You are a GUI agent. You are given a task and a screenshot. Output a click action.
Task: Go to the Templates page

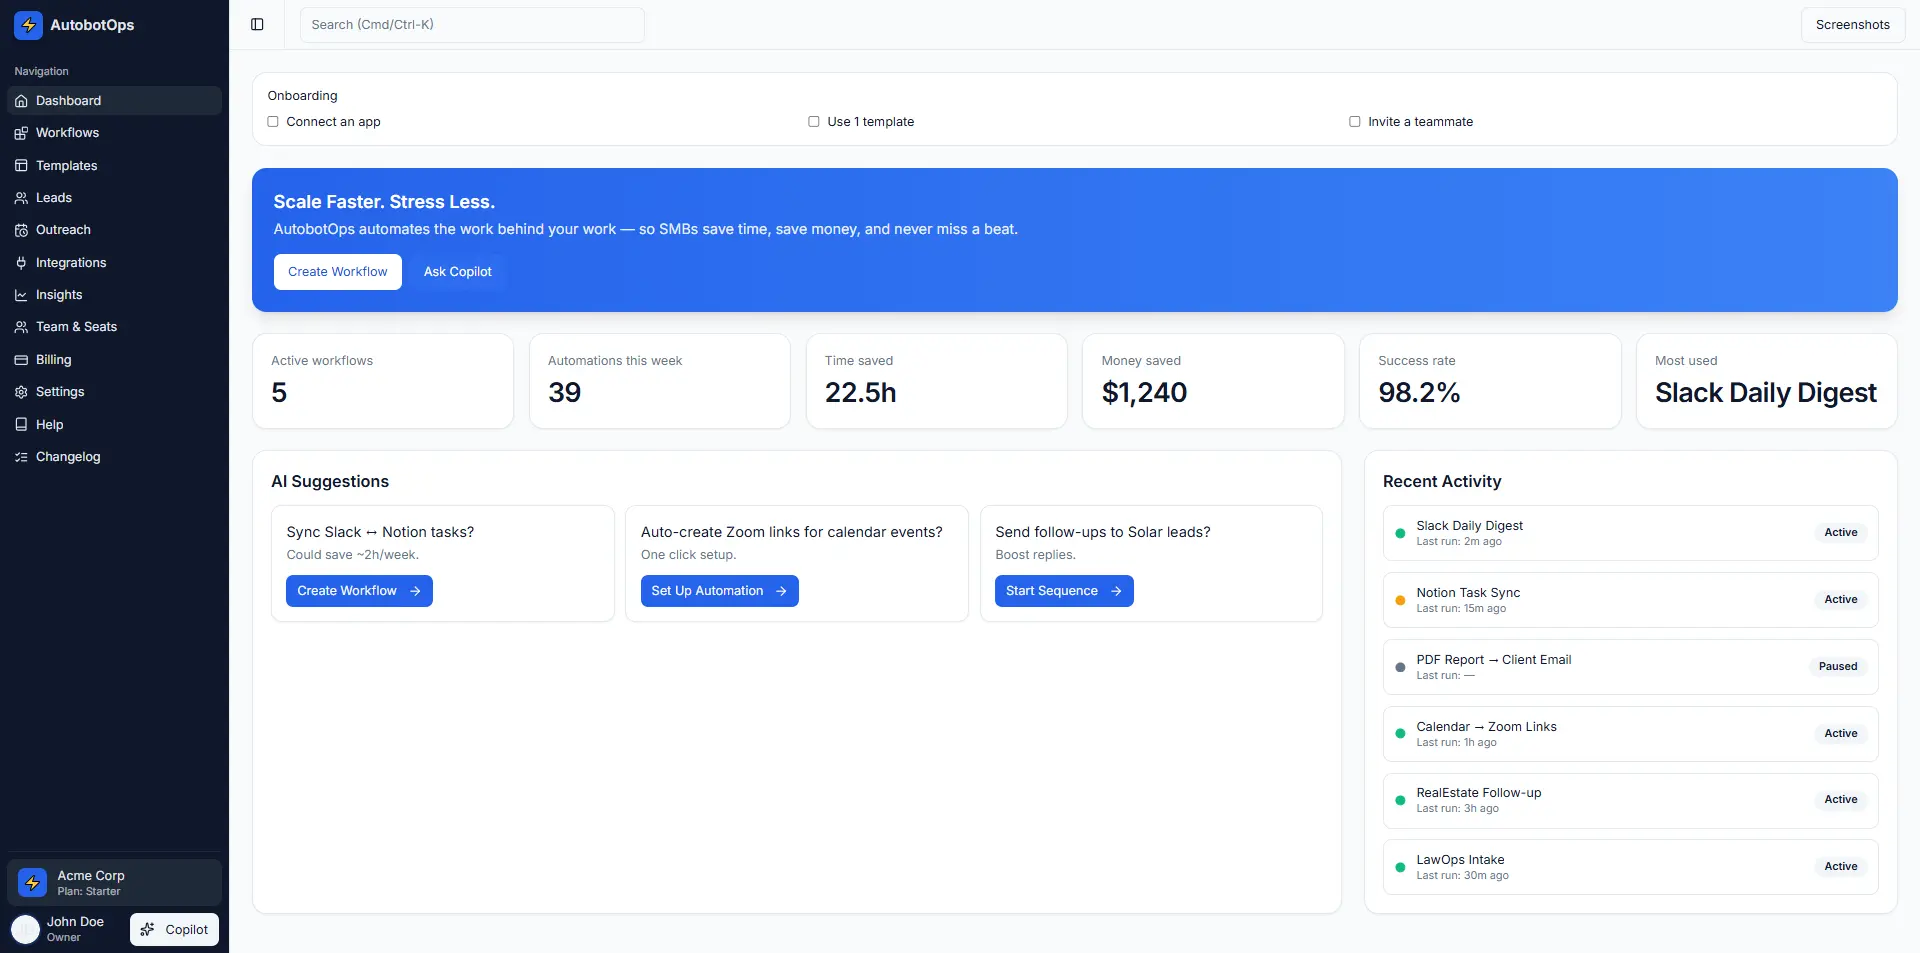114,166
